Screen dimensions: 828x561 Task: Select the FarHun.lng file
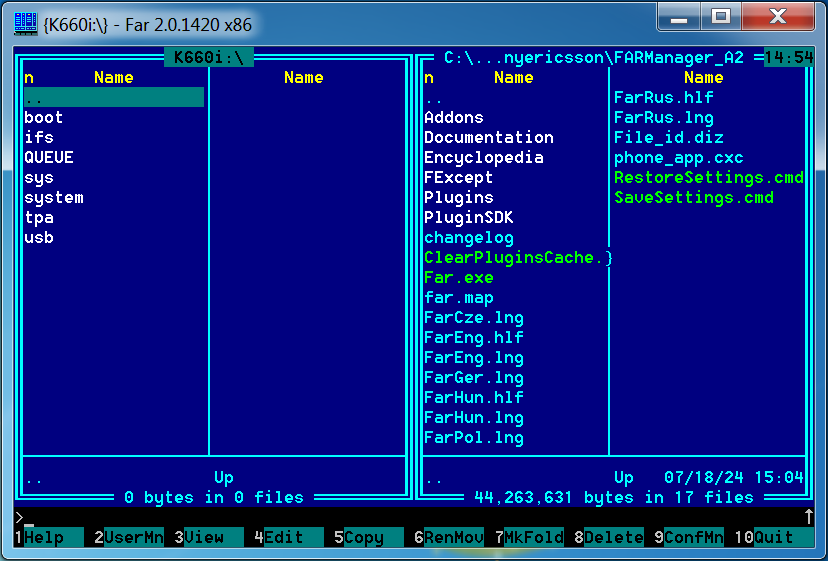[474, 418]
